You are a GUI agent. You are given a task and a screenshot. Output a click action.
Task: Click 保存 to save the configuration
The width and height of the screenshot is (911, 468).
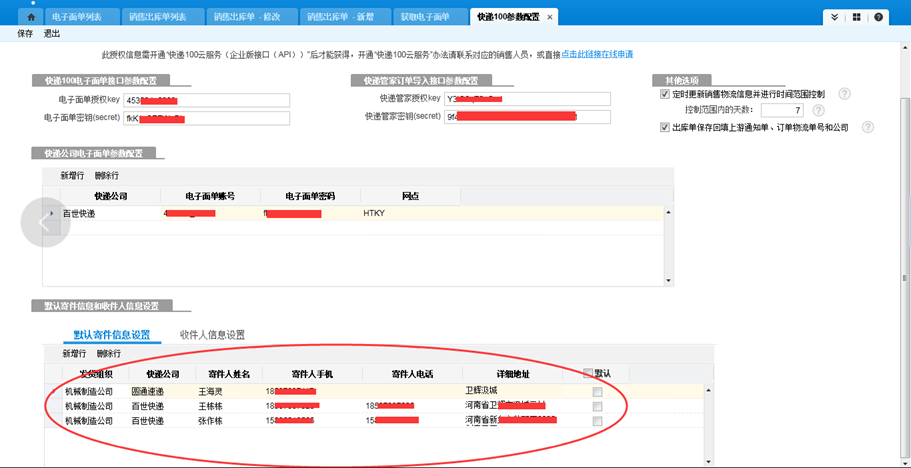[25, 34]
